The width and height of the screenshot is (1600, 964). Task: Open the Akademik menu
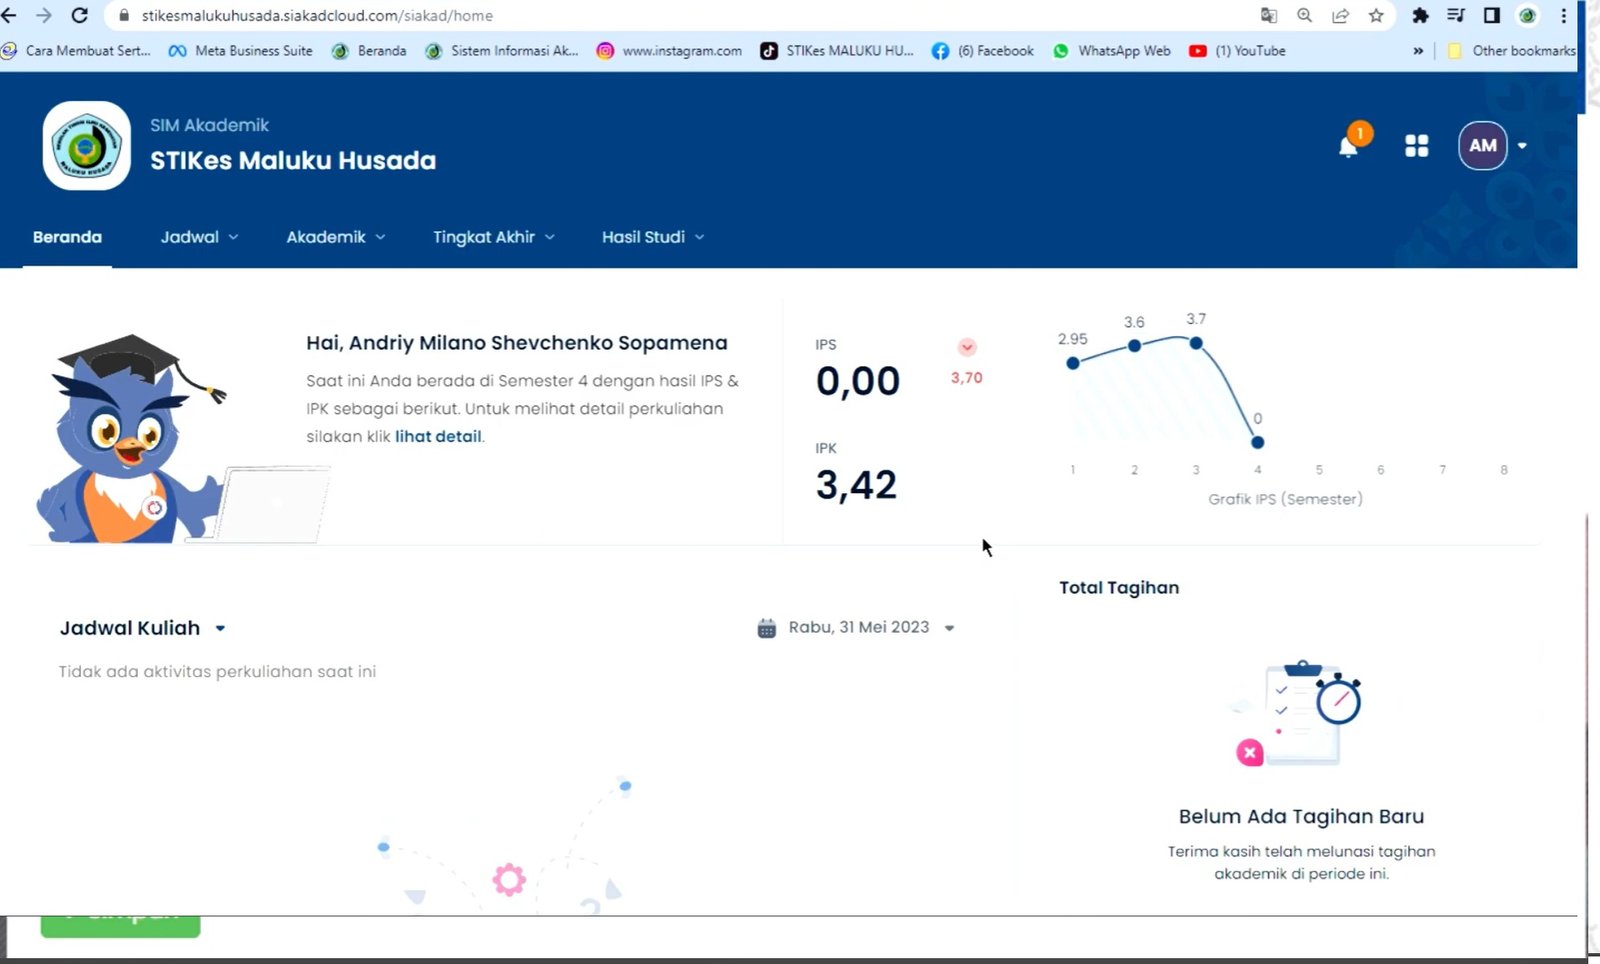click(336, 237)
